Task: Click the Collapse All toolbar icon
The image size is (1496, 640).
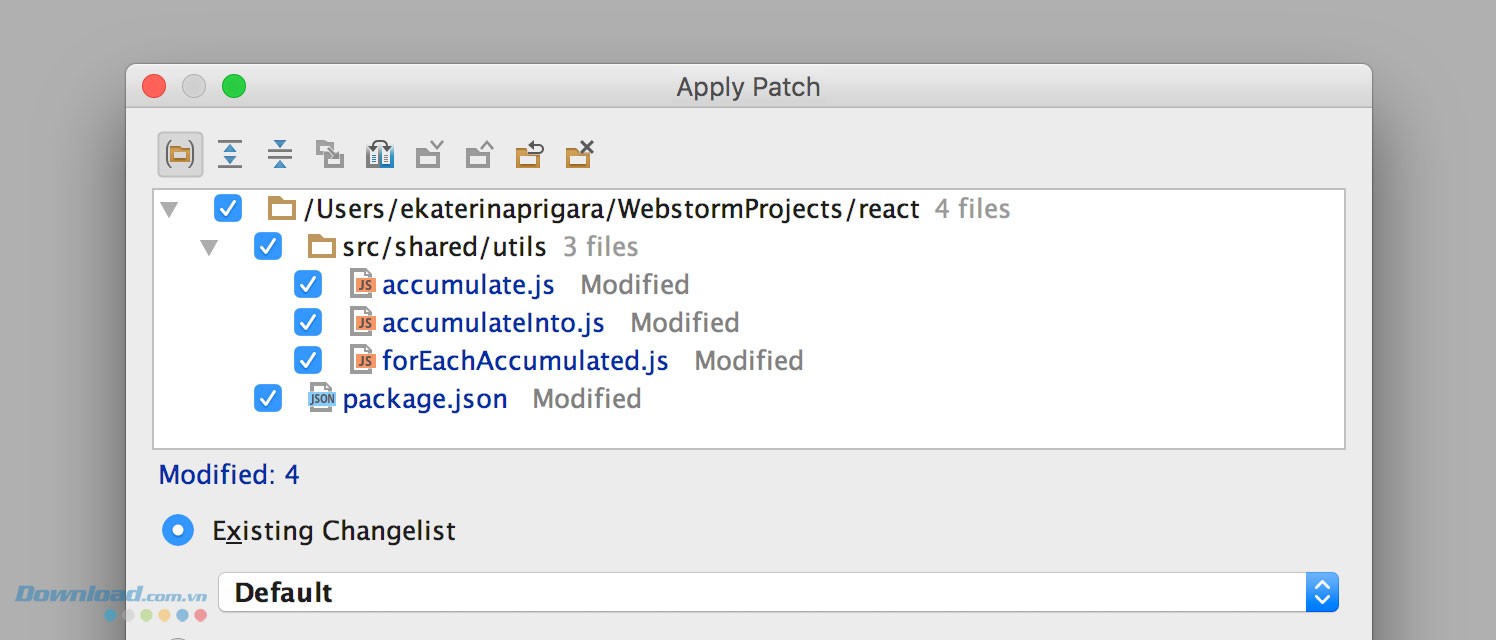Action: pyautogui.click(x=280, y=154)
